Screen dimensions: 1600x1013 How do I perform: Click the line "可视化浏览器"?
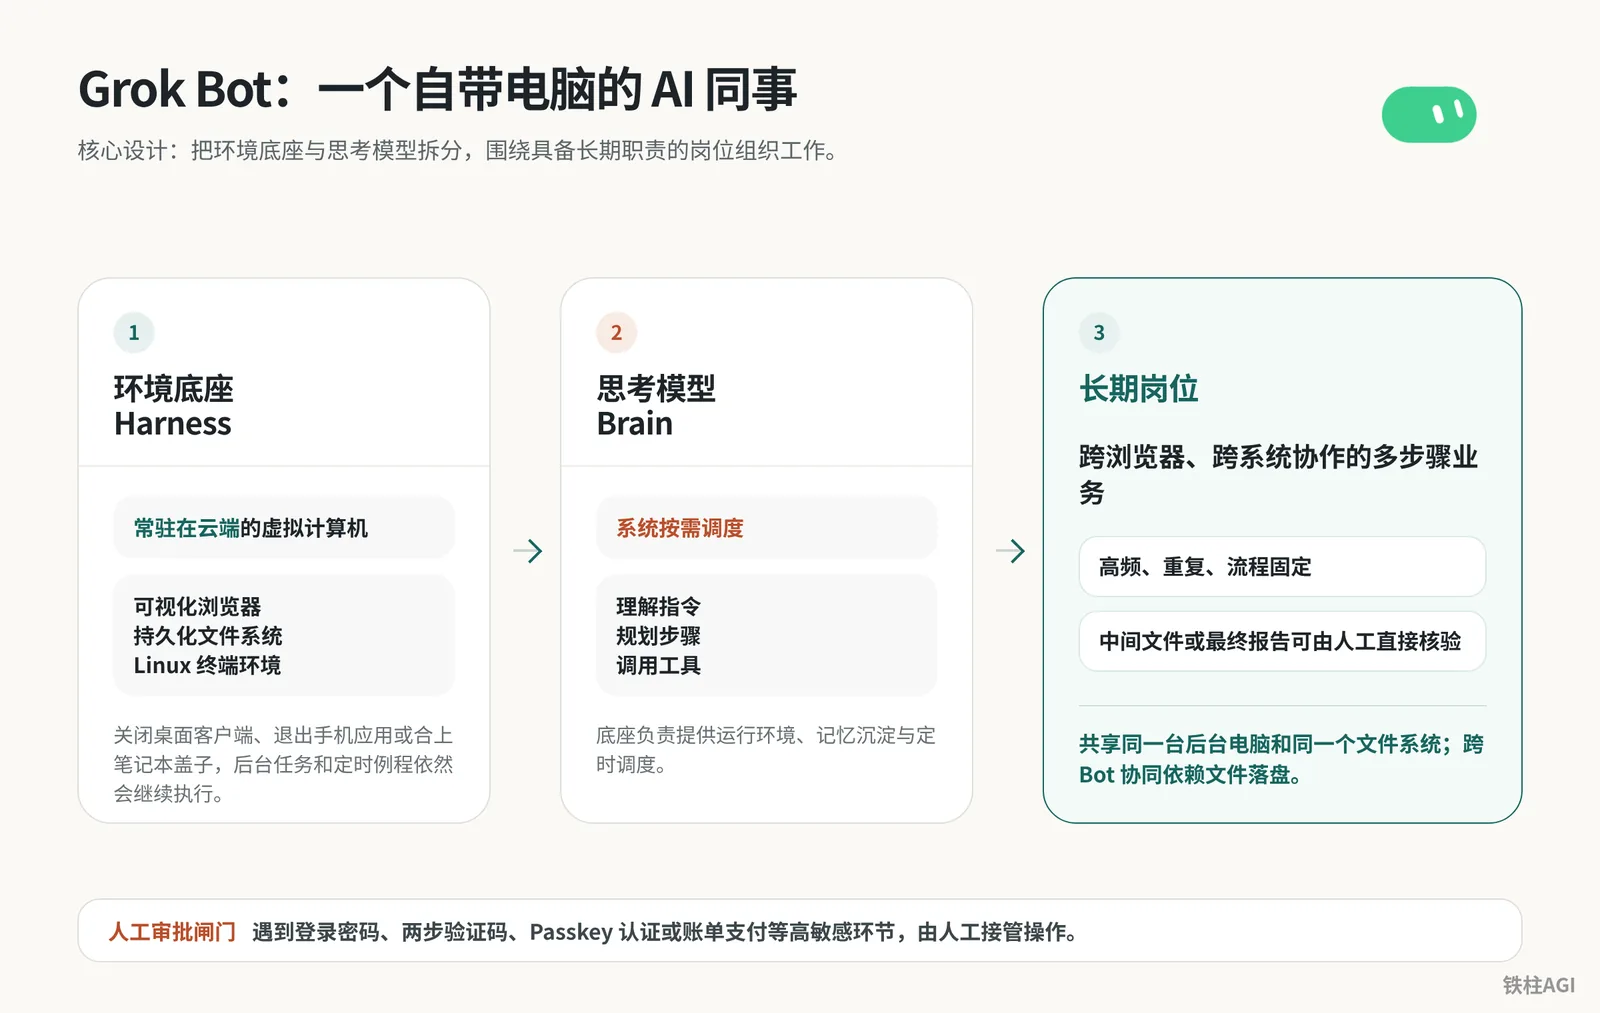(197, 607)
